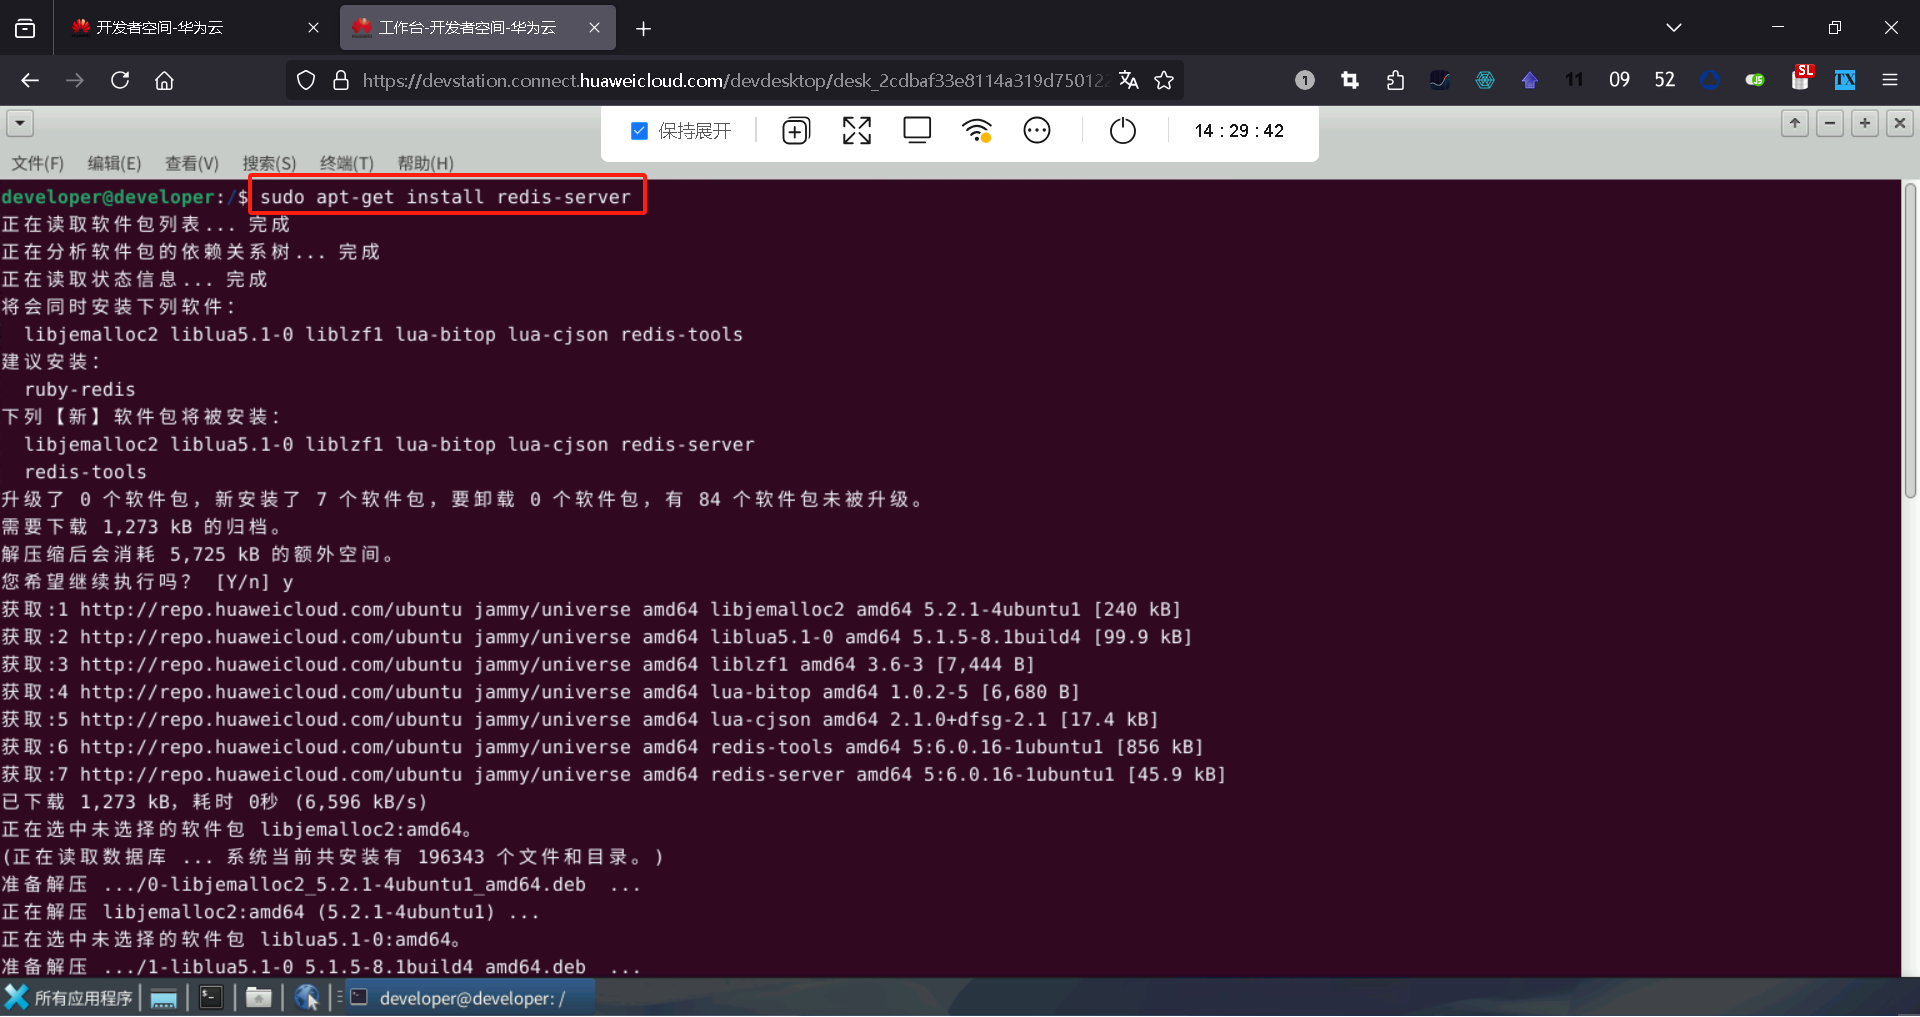The height and width of the screenshot is (1017, 1920).
Task: Go to the browser home page
Action: 164,80
